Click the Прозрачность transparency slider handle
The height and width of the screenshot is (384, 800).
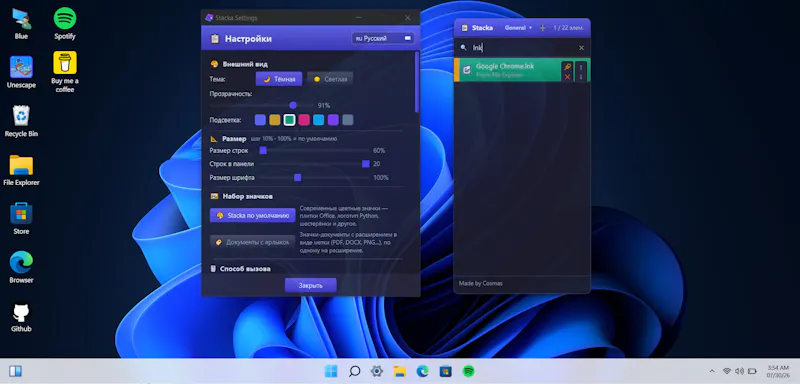pyautogui.click(x=293, y=105)
